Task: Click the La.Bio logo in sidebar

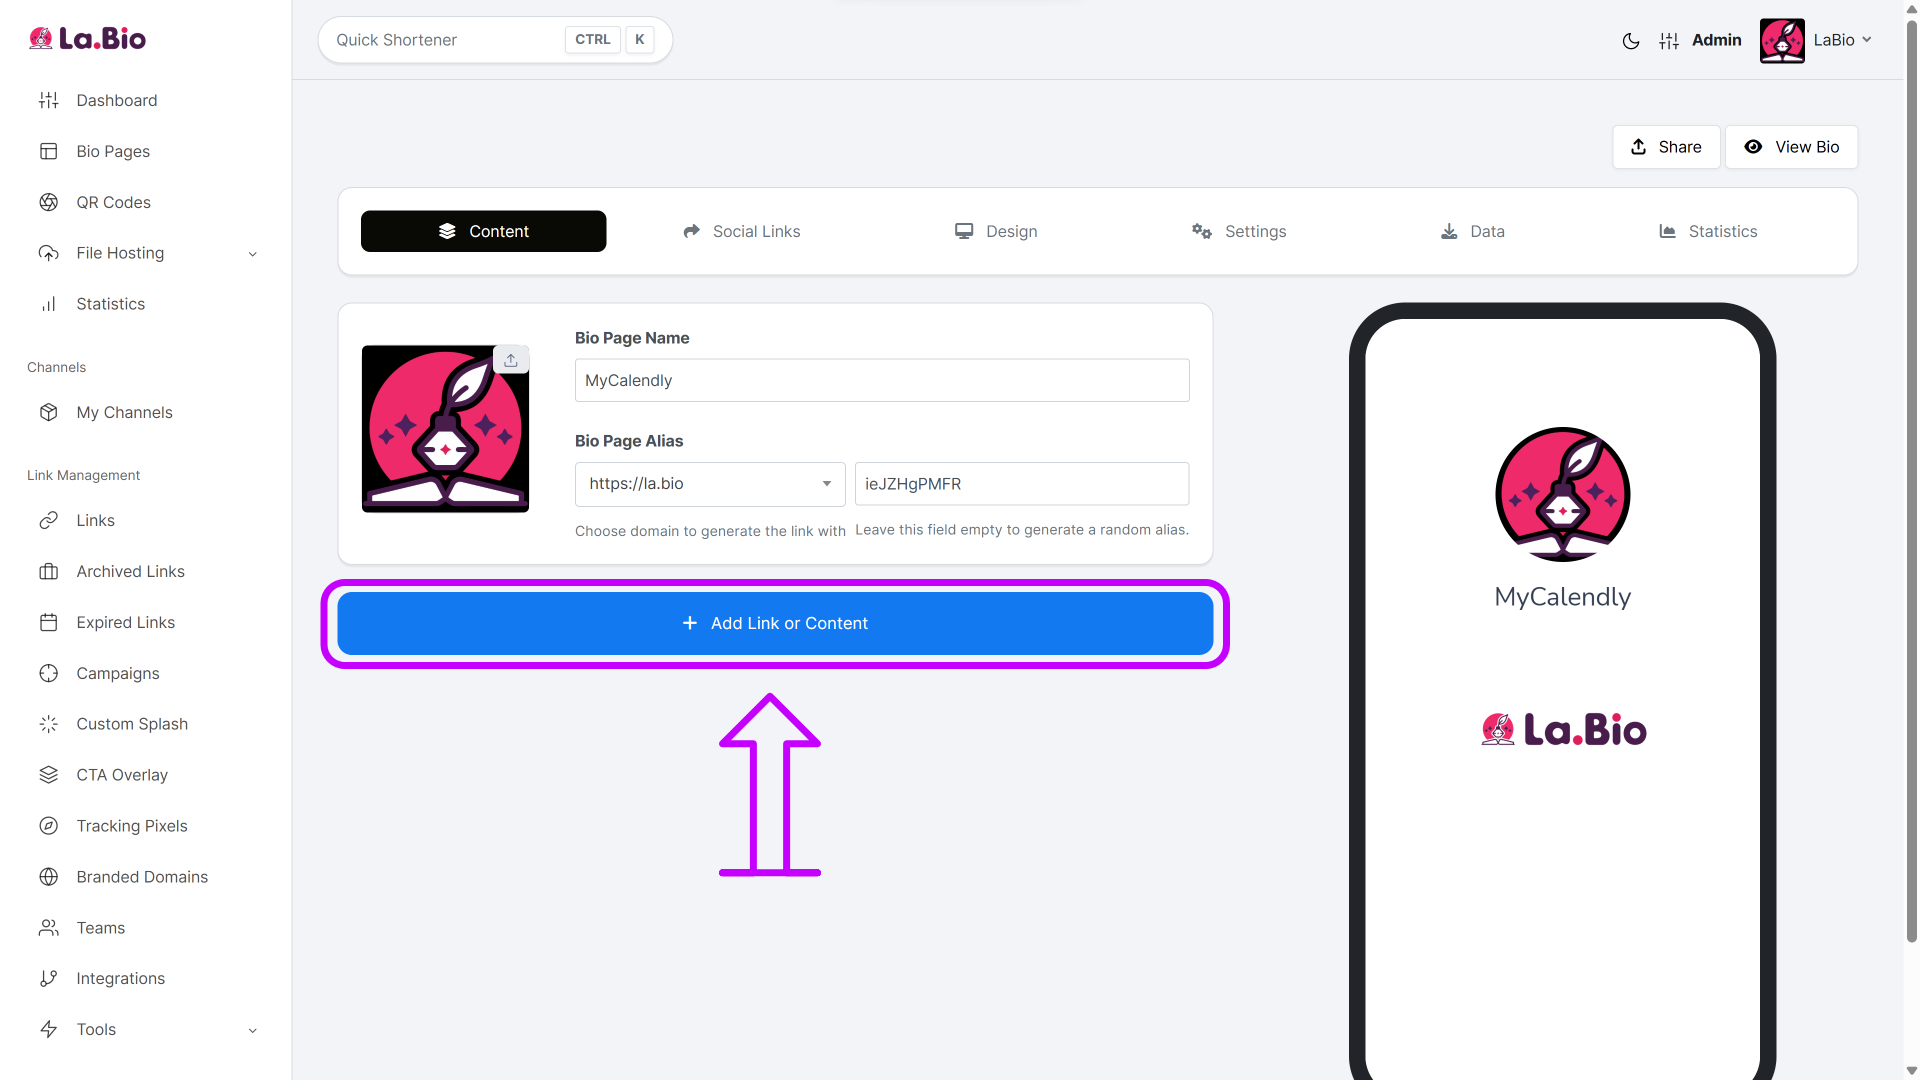Action: [x=88, y=39]
